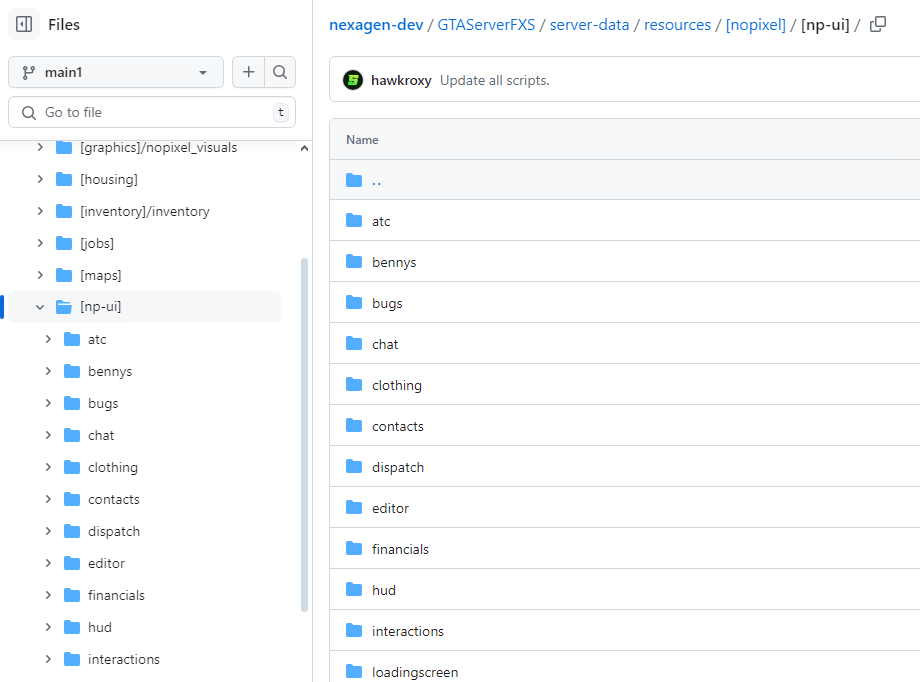This screenshot has height=682, width=920.
Task: Open hawkroxy user profile link
Action: point(401,80)
